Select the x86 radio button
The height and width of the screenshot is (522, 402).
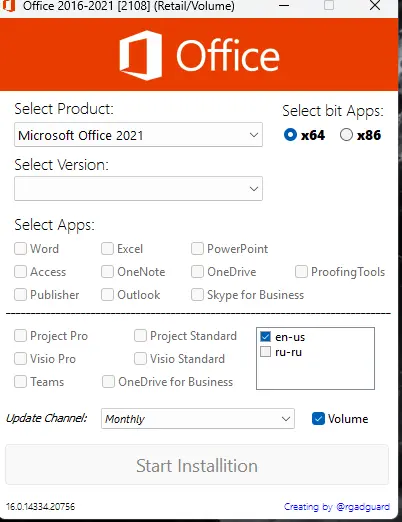(346, 135)
